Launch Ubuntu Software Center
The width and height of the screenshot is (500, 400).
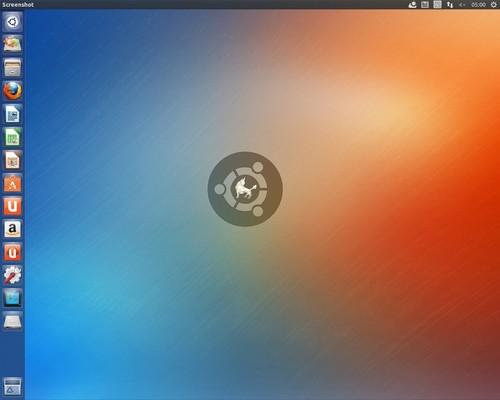[12, 183]
